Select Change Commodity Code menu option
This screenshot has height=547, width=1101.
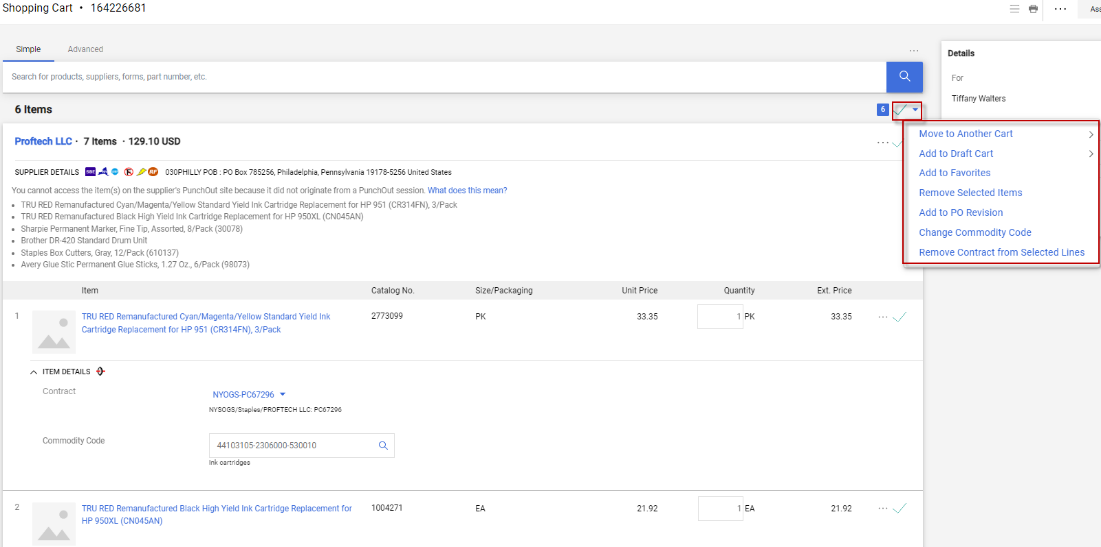(975, 233)
